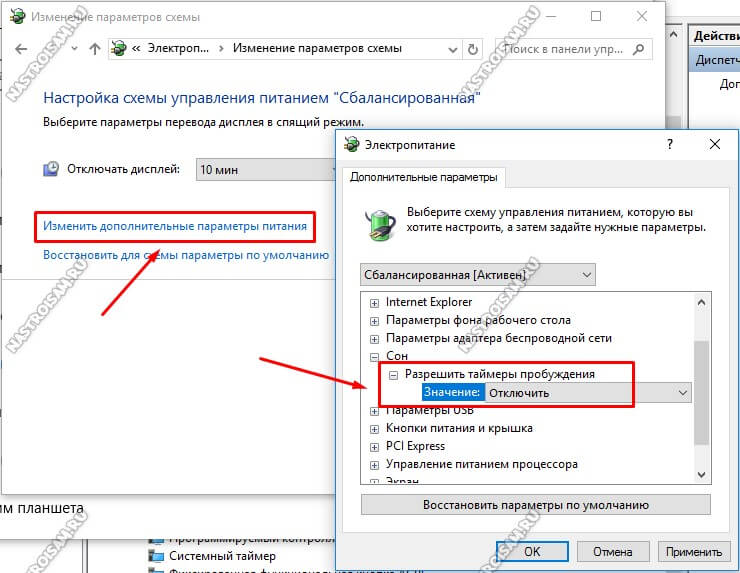Click the Электропитание dialog title icon
Viewport: 740px width, 573px height.
point(351,144)
